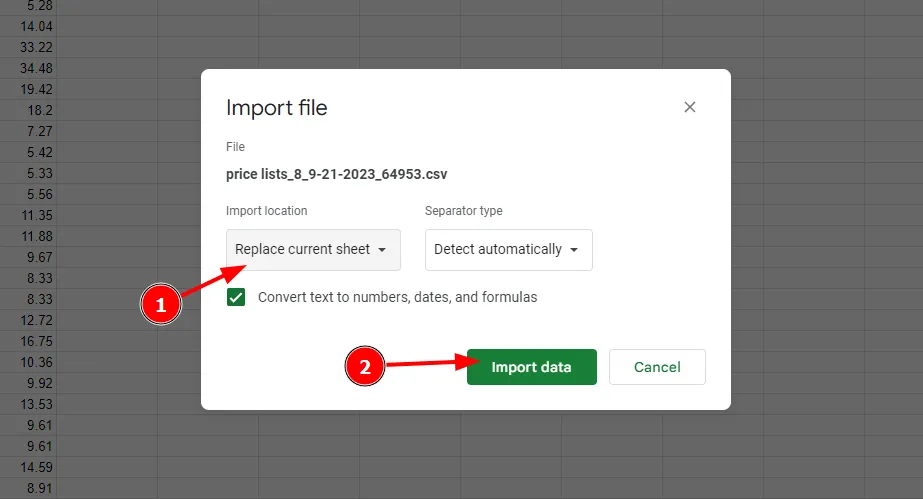923x499 pixels.
Task: Click the green Import data button
Action: point(531,367)
